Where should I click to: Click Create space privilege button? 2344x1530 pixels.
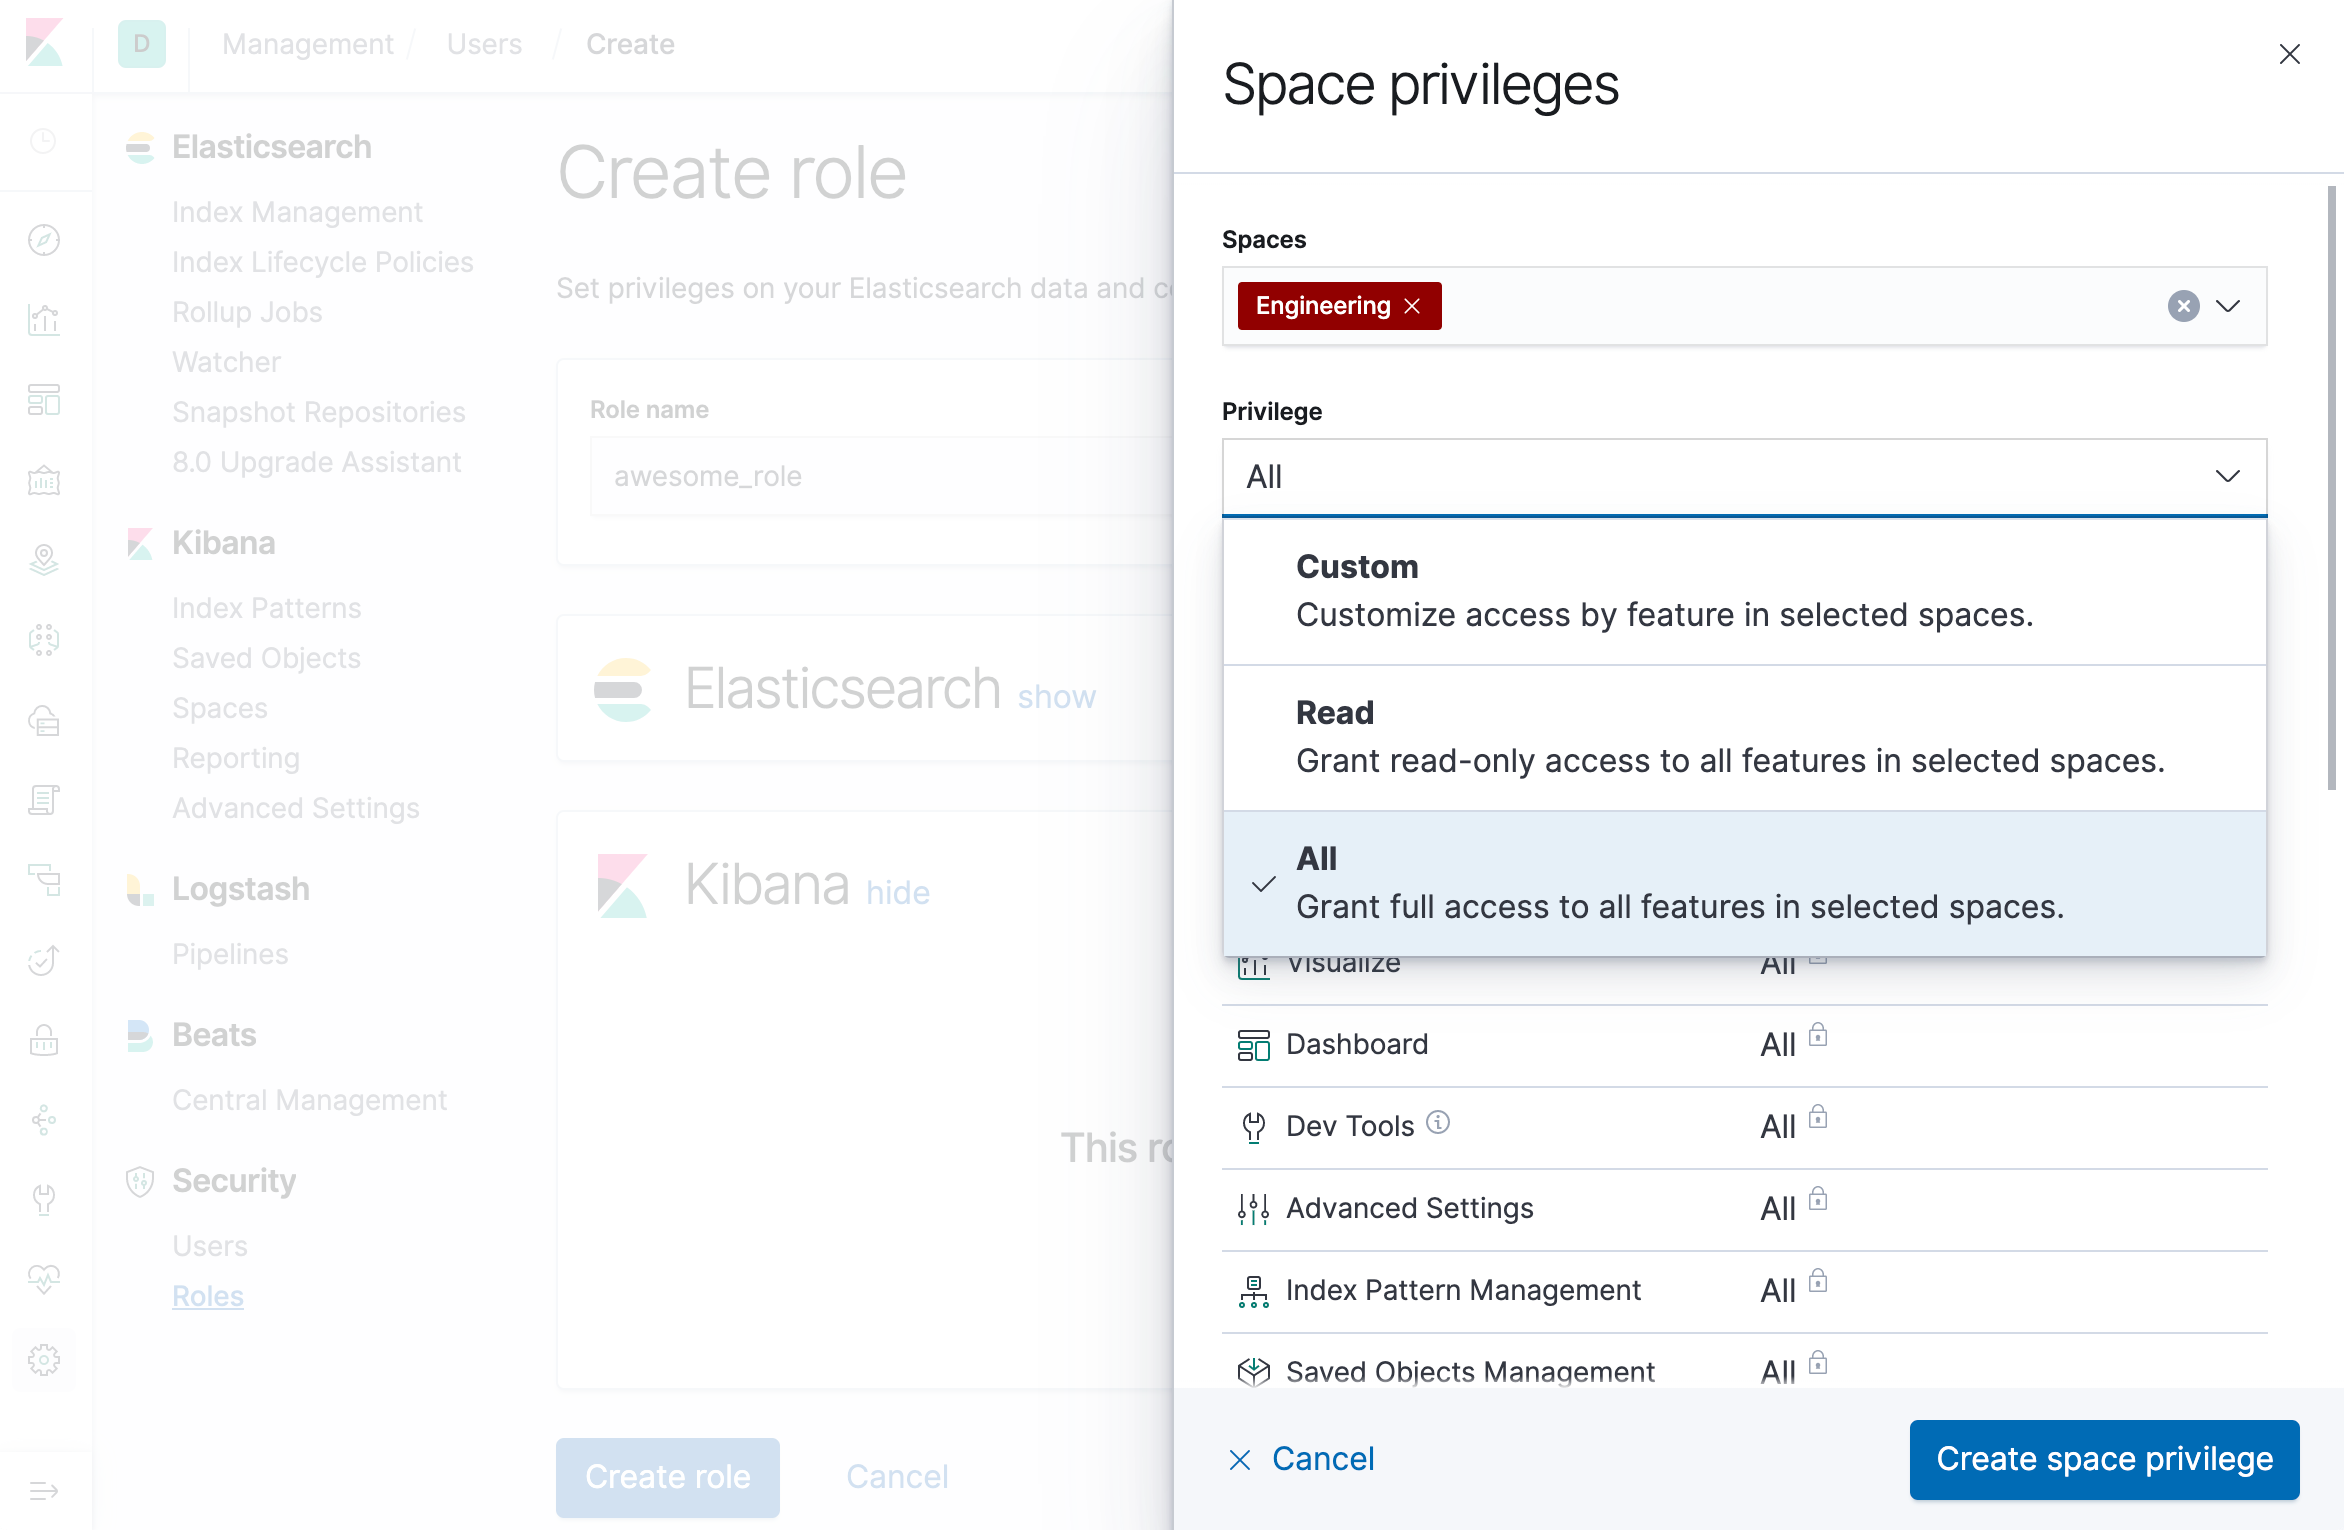[x=2104, y=1459]
